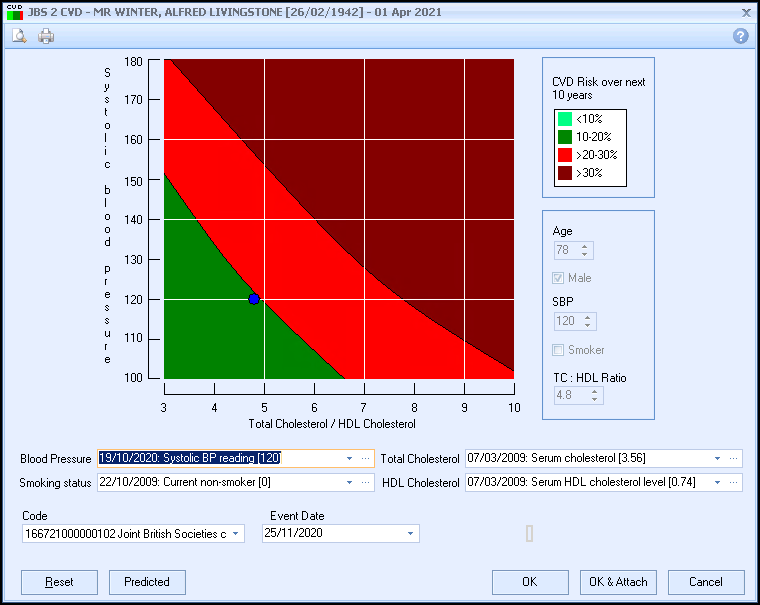Click ellipsis button beside Smoking status field
Screen dimensions: 760x605
coord(367,483)
